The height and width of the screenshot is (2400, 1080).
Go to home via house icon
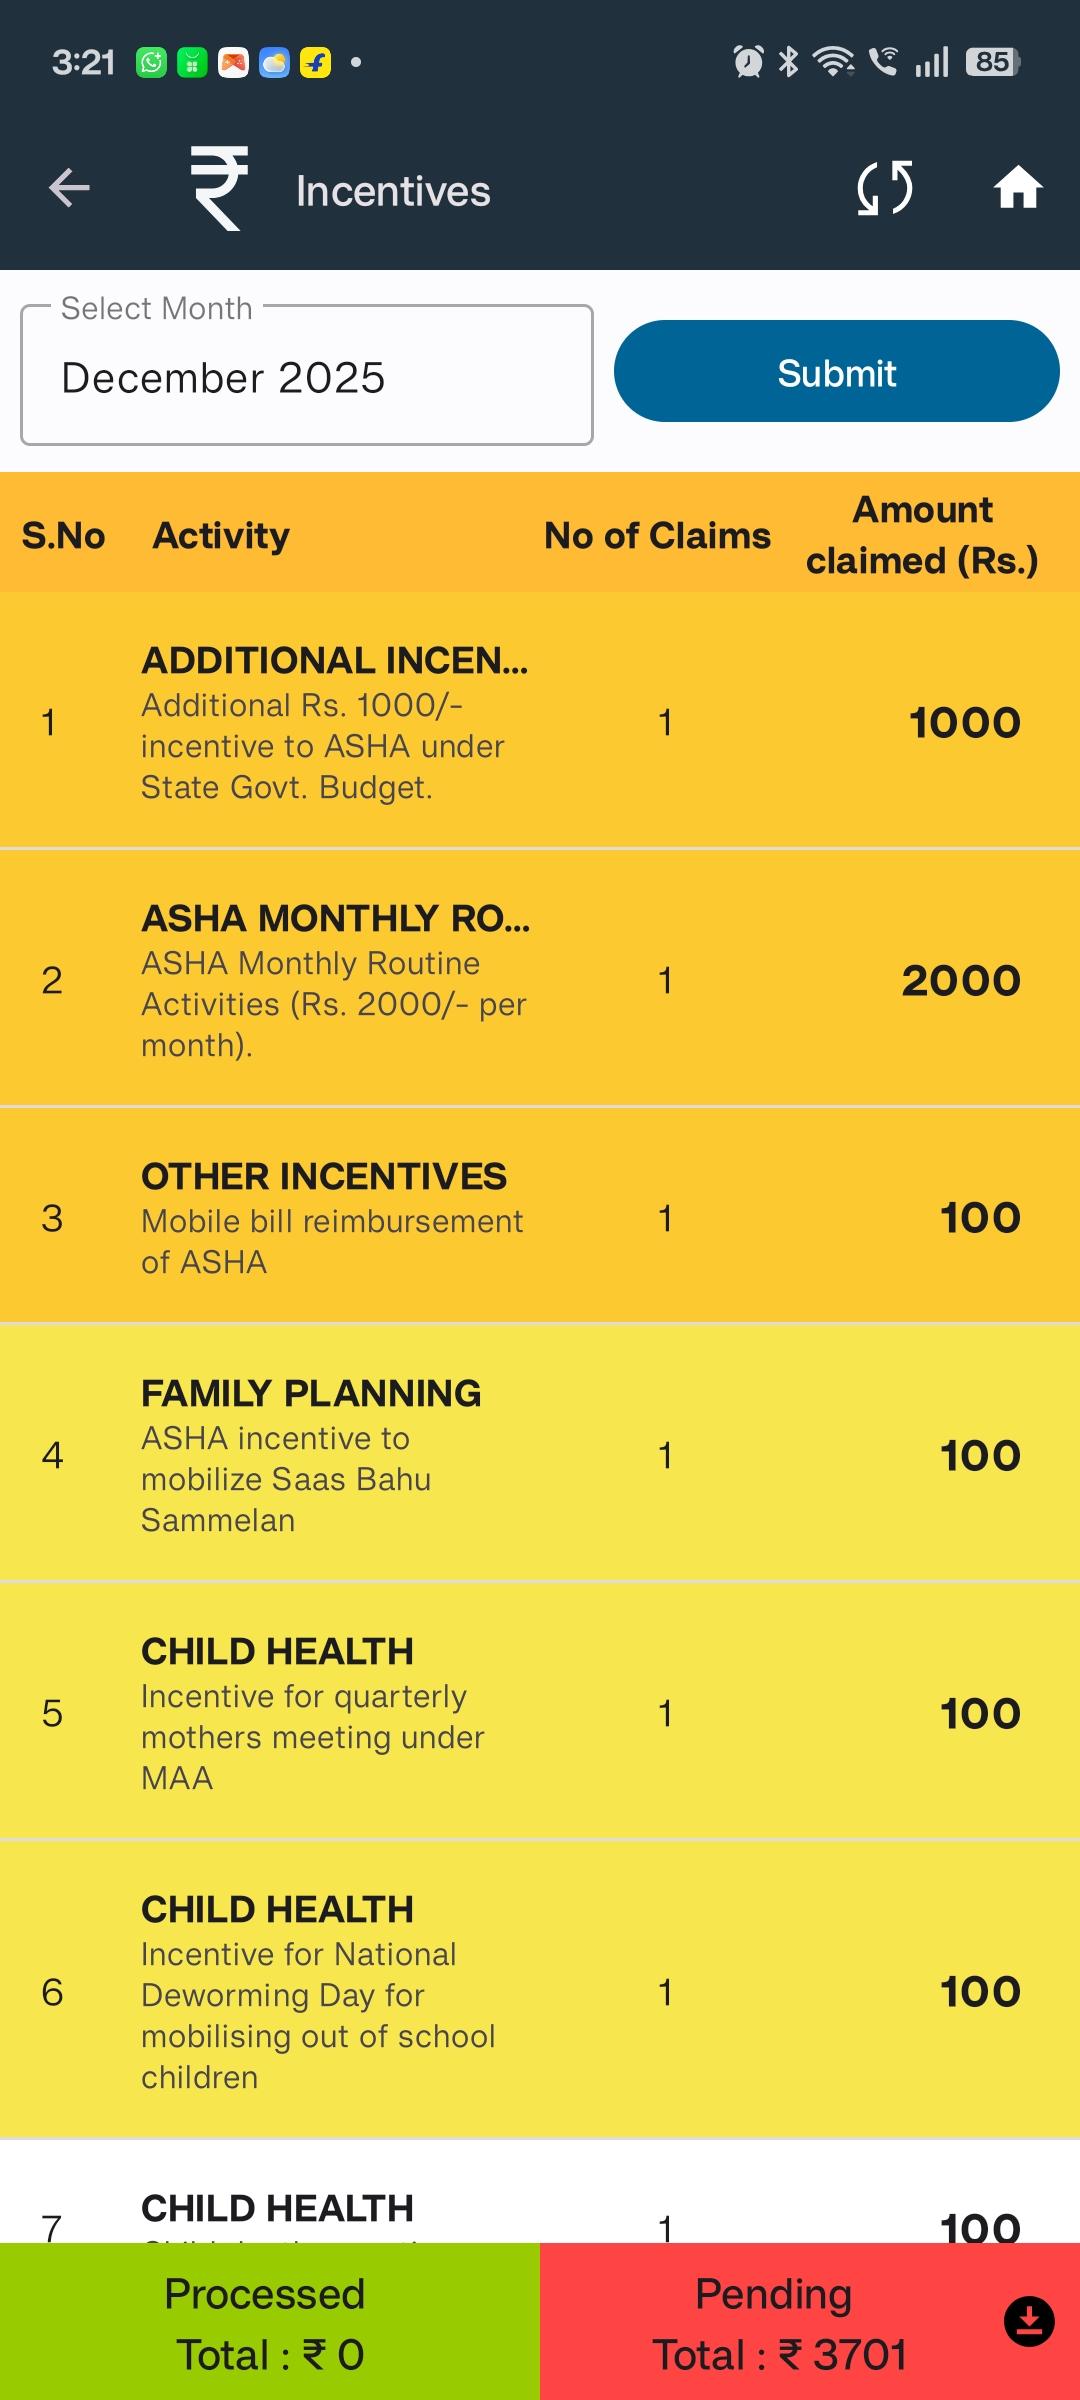[1018, 188]
